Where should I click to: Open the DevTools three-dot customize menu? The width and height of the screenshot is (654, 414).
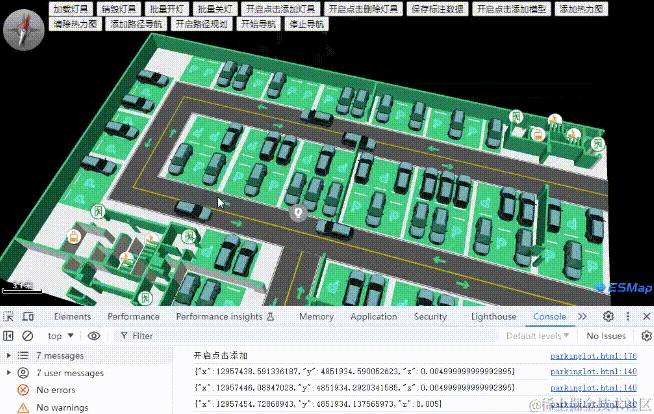pyautogui.click(x=628, y=316)
